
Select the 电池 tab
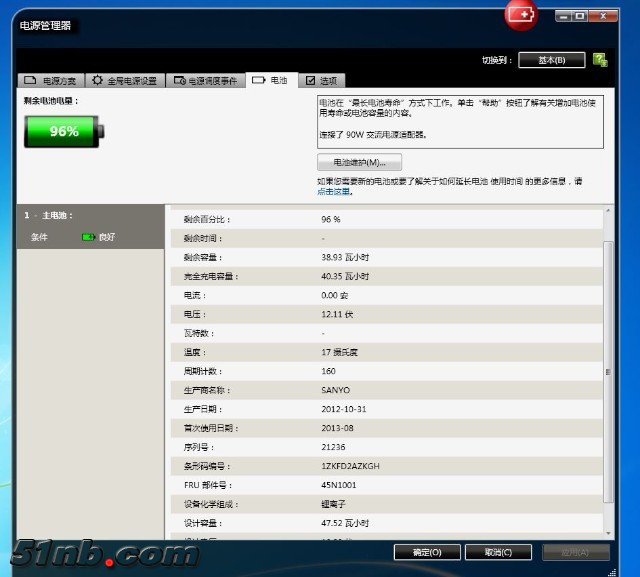tap(271, 80)
